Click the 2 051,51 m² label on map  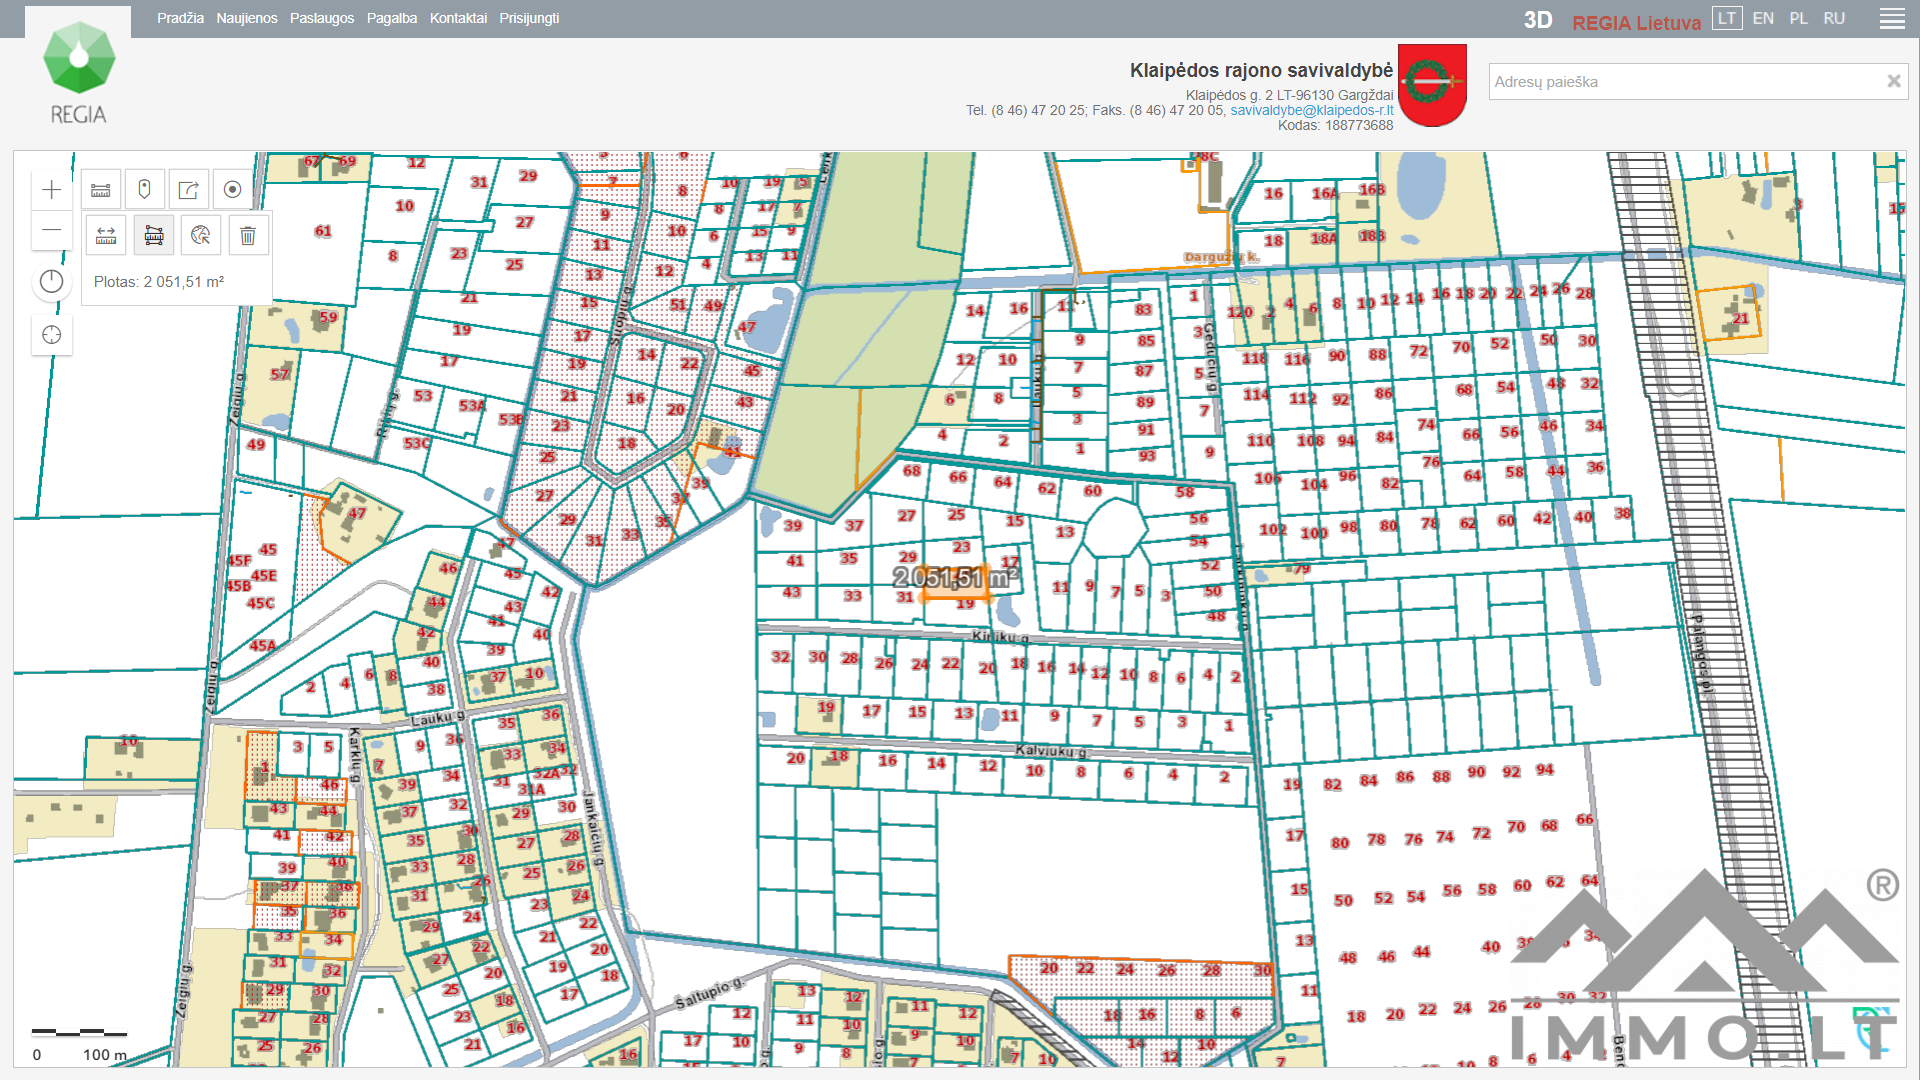pyautogui.click(x=955, y=577)
